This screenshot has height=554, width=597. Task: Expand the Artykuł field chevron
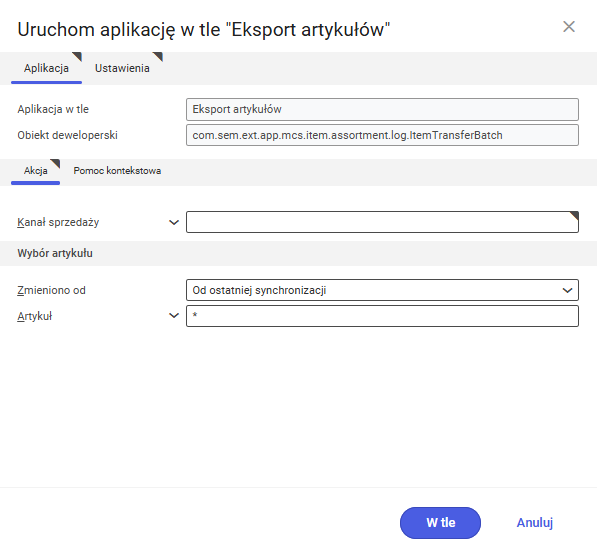pyautogui.click(x=174, y=316)
